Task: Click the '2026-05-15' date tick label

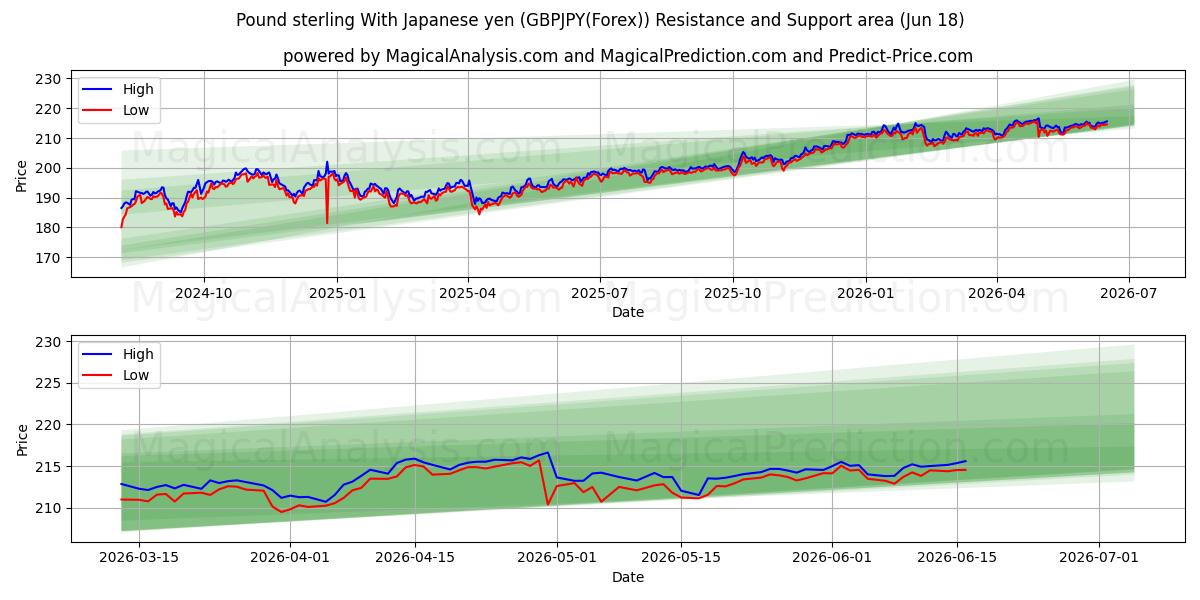Action: point(681,559)
